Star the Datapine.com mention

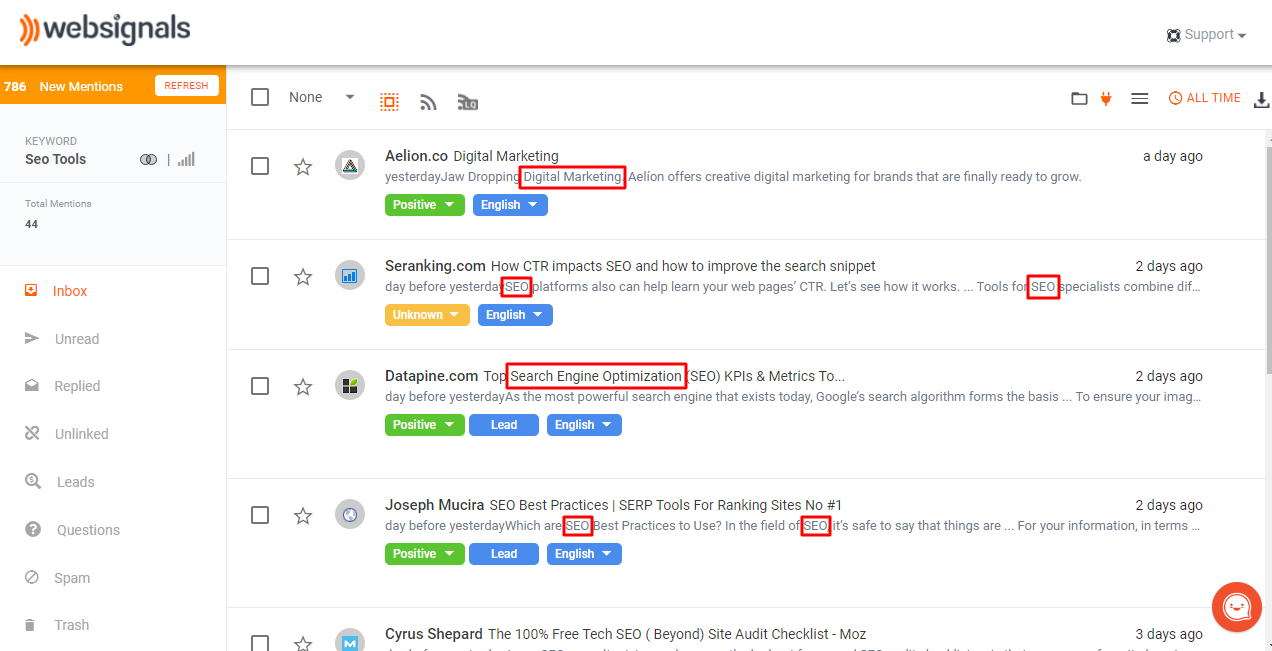click(303, 386)
